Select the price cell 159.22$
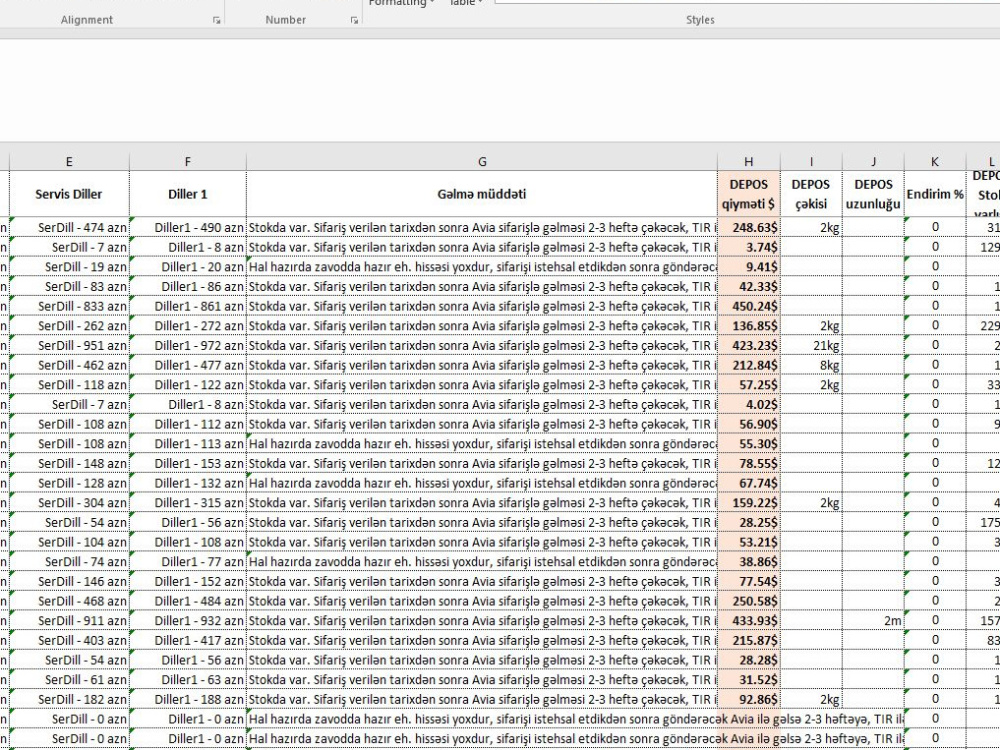Screen dimensions: 1000x750 coord(749,503)
